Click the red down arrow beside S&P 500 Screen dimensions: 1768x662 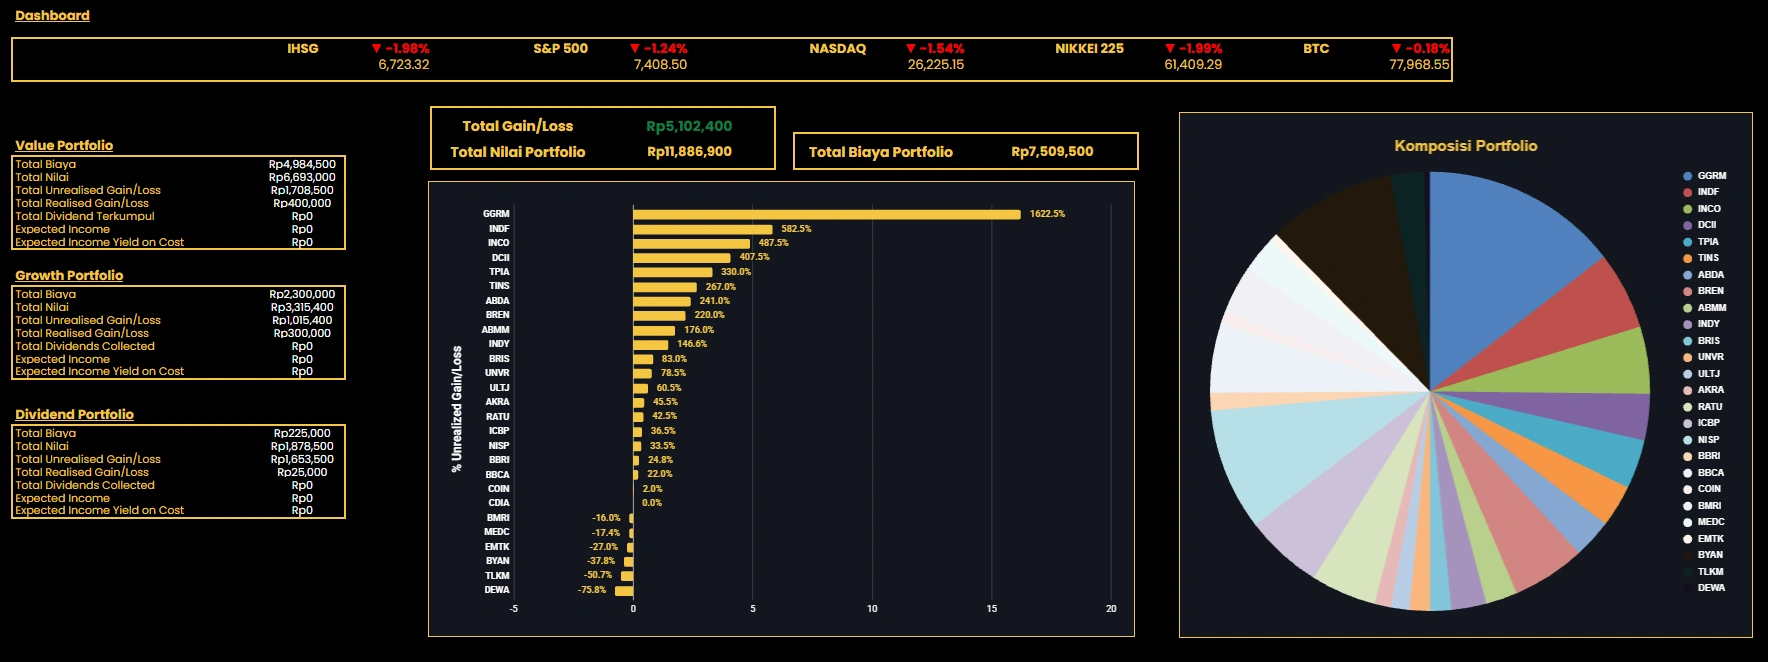(x=634, y=48)
